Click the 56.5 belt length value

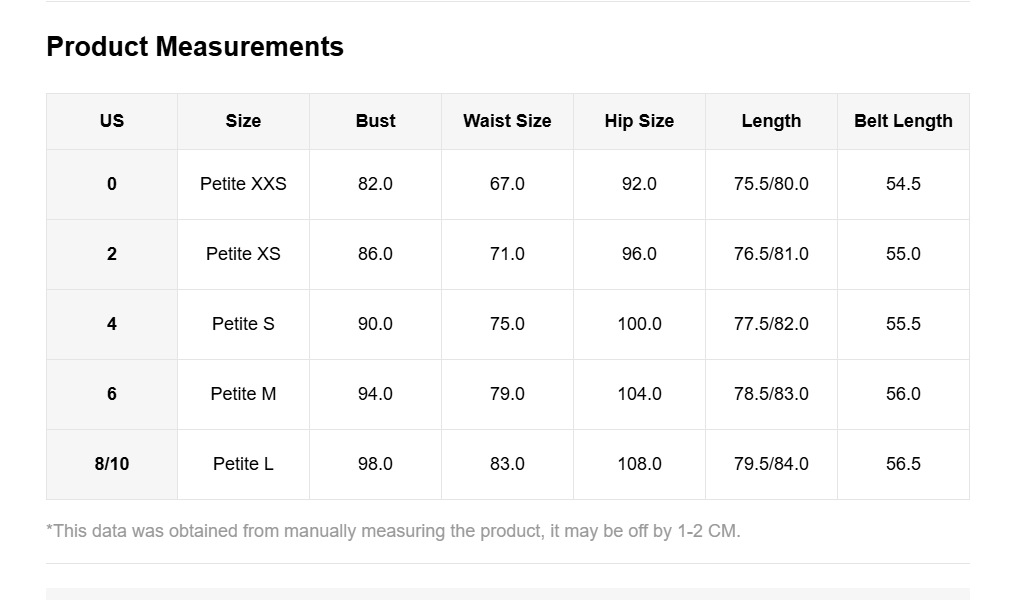tap(903, 464)
